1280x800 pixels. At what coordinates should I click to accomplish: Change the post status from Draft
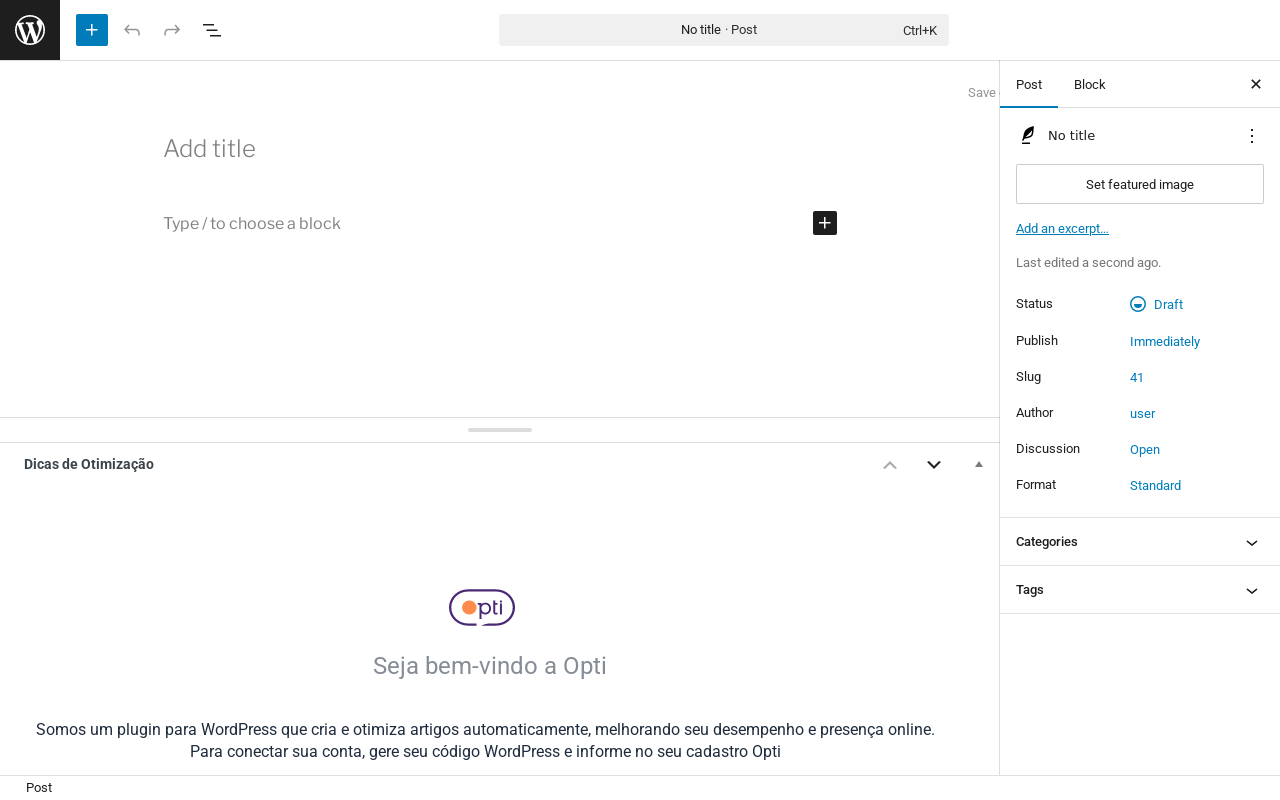(1157, 304)
